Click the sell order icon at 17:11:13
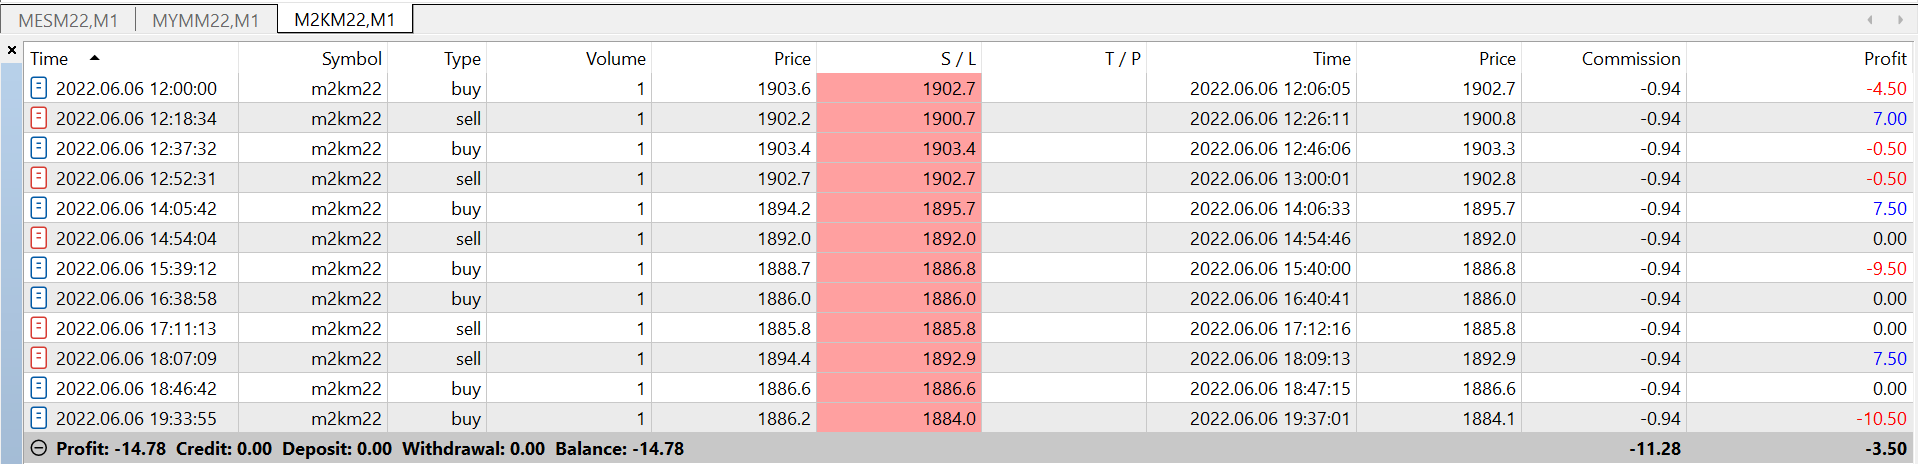 click(x=38, y=328)
